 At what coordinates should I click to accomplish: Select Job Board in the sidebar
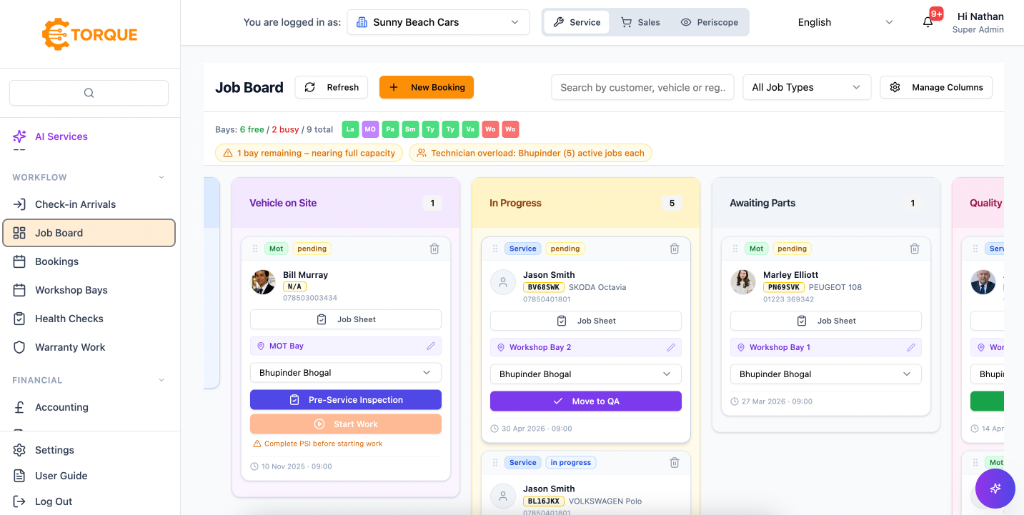coord(89,233)
